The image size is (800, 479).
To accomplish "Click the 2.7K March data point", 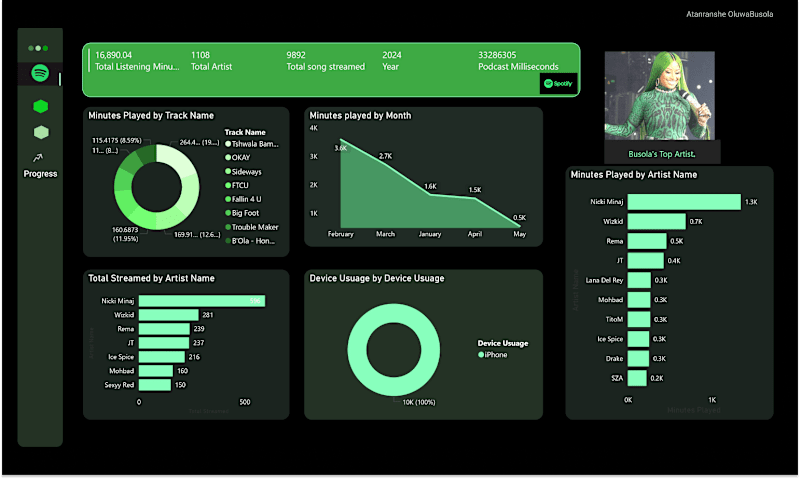I will [x=386, y=164].
